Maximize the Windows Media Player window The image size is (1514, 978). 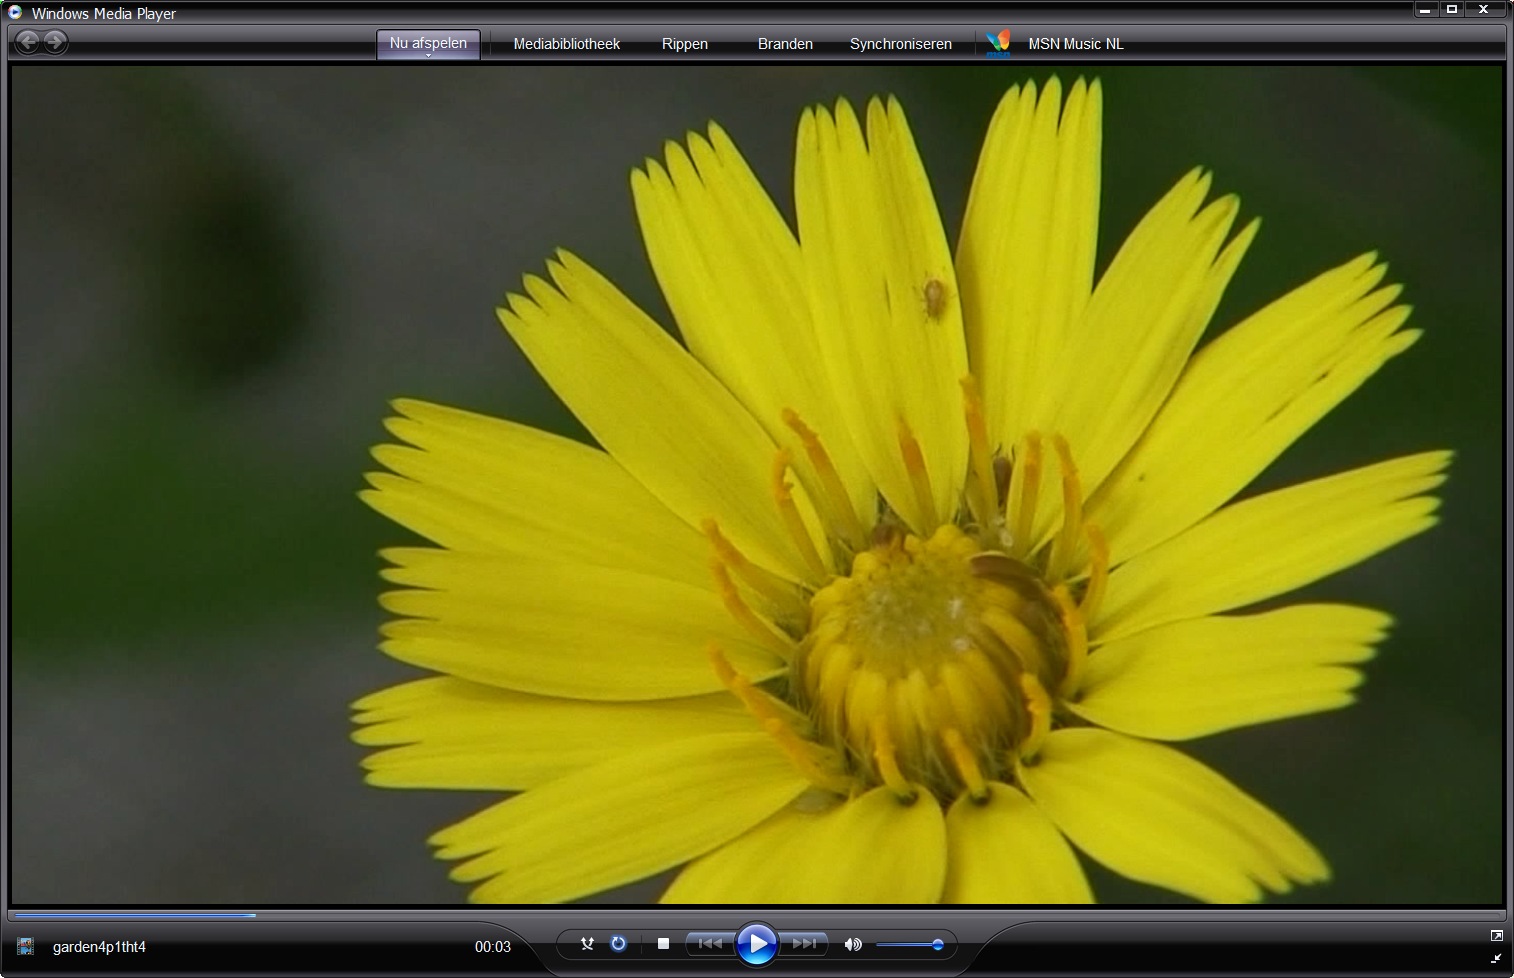point(1452,10)
